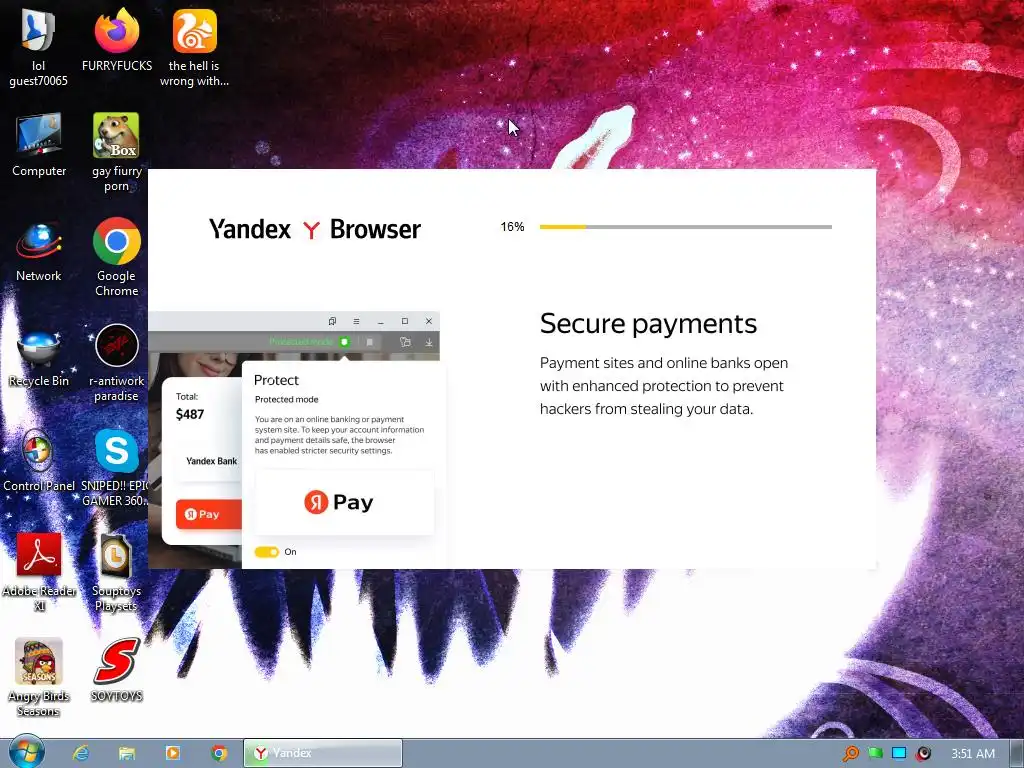1024x768 pixels.
Task: Click the yellow 'On' toggle in the illustration
Action: pos(266,552)
